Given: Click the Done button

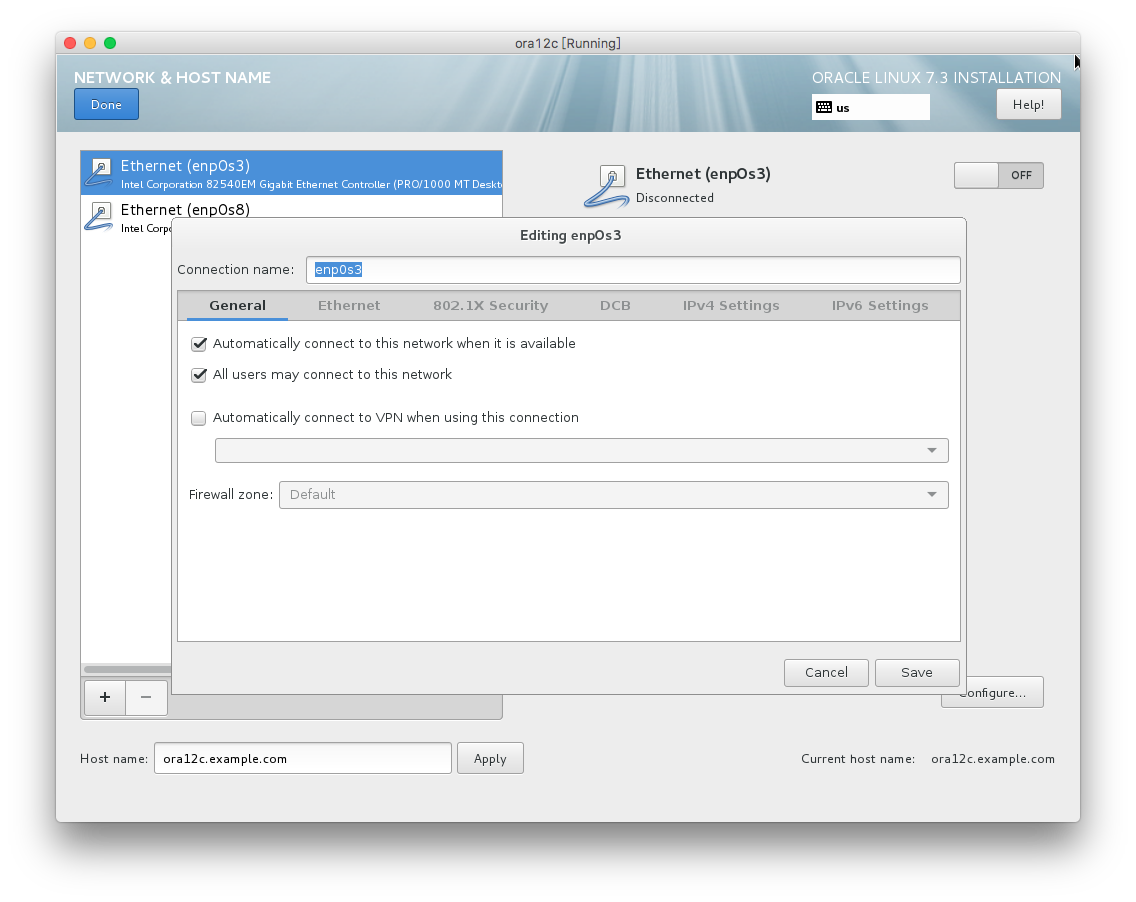Looking at the screenshot, I should click(106, 104).
